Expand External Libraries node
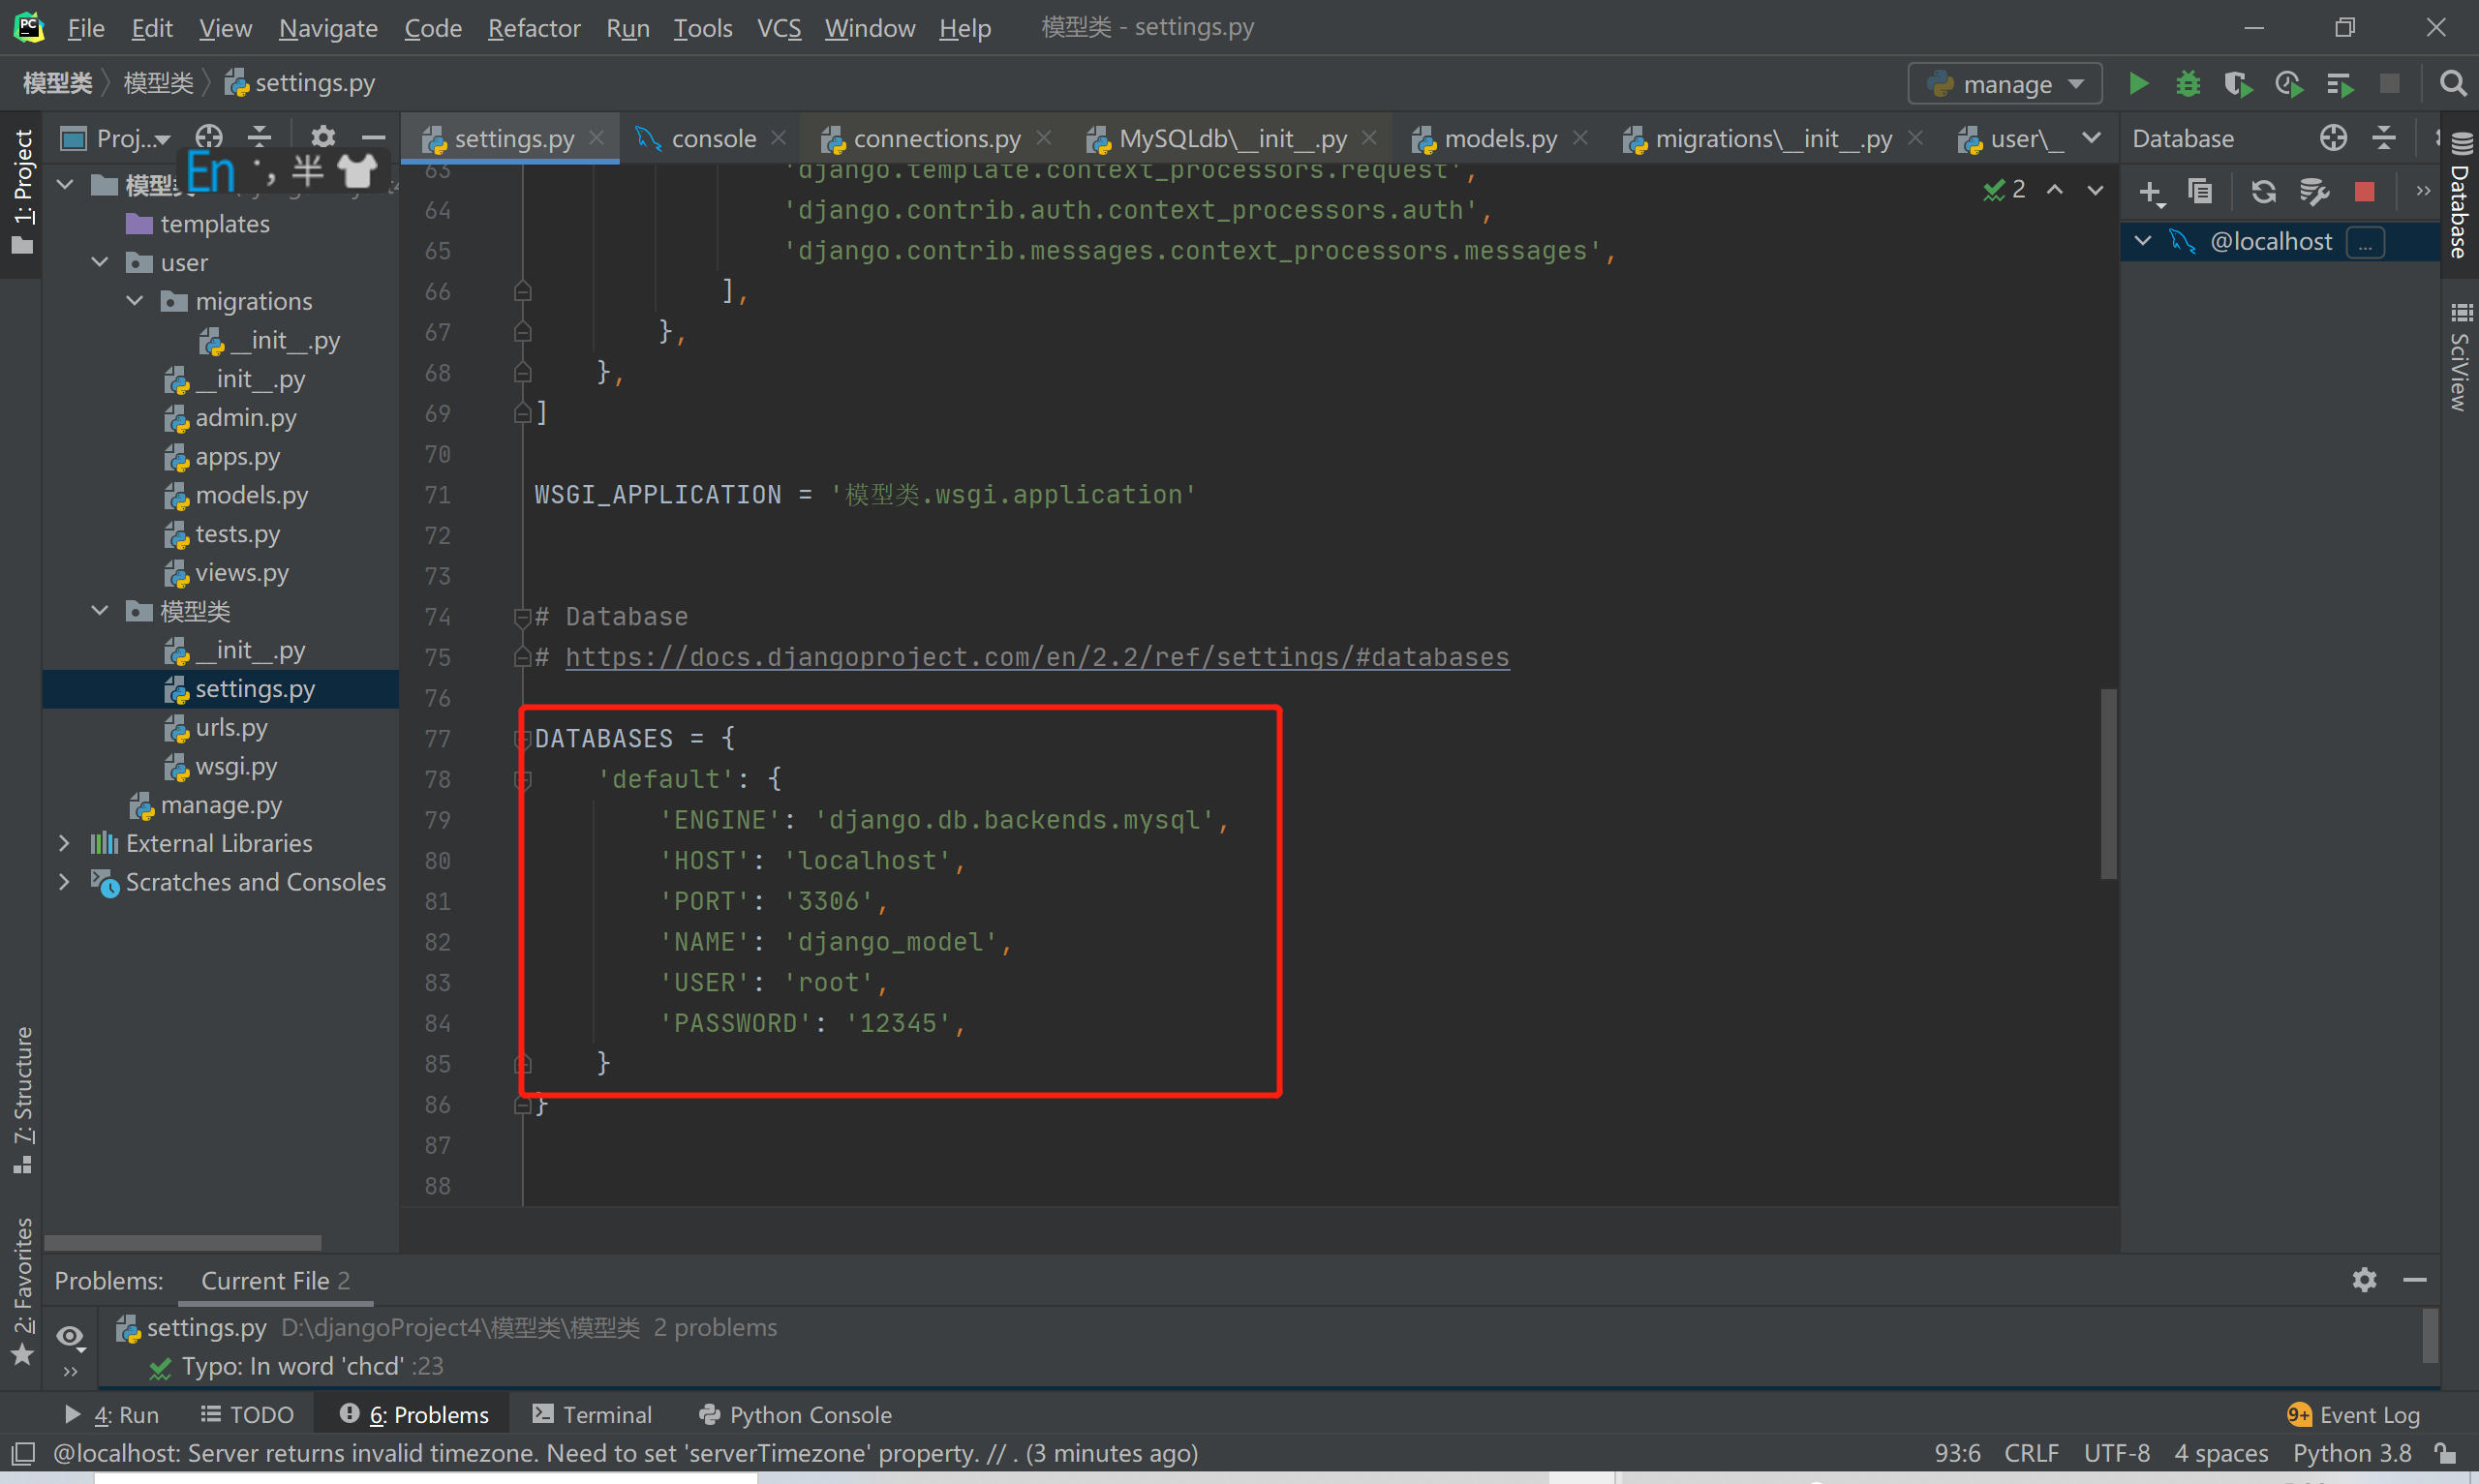The height and width of the screenshot is (1484, 2479). [65, 843]
